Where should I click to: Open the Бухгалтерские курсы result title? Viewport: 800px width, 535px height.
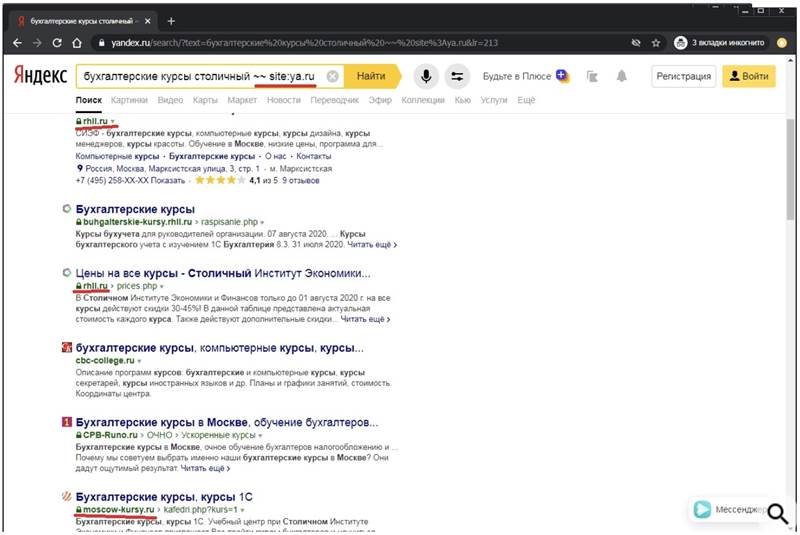135,209
